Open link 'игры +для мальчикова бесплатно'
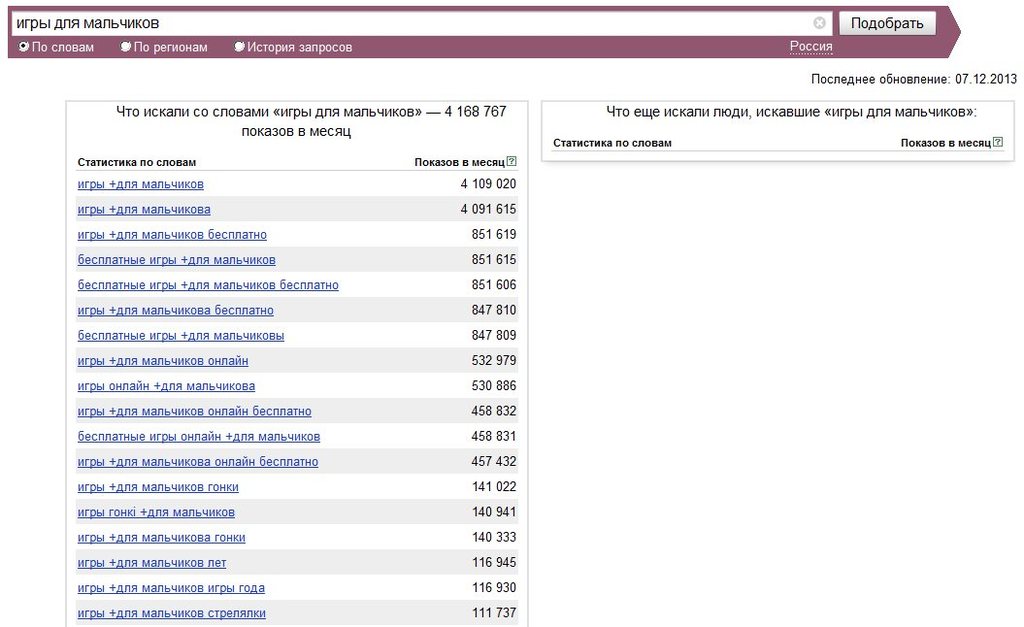Image resolution: width=1024 pixels, height=627 pixels. coord(176,310)
